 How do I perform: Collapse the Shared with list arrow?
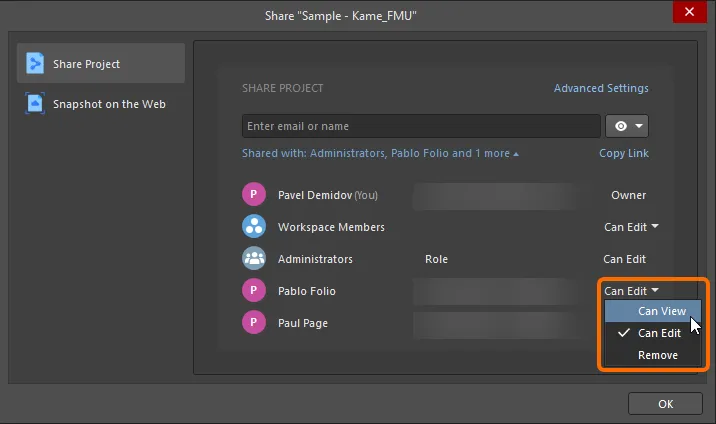click(x=516, y=154)
